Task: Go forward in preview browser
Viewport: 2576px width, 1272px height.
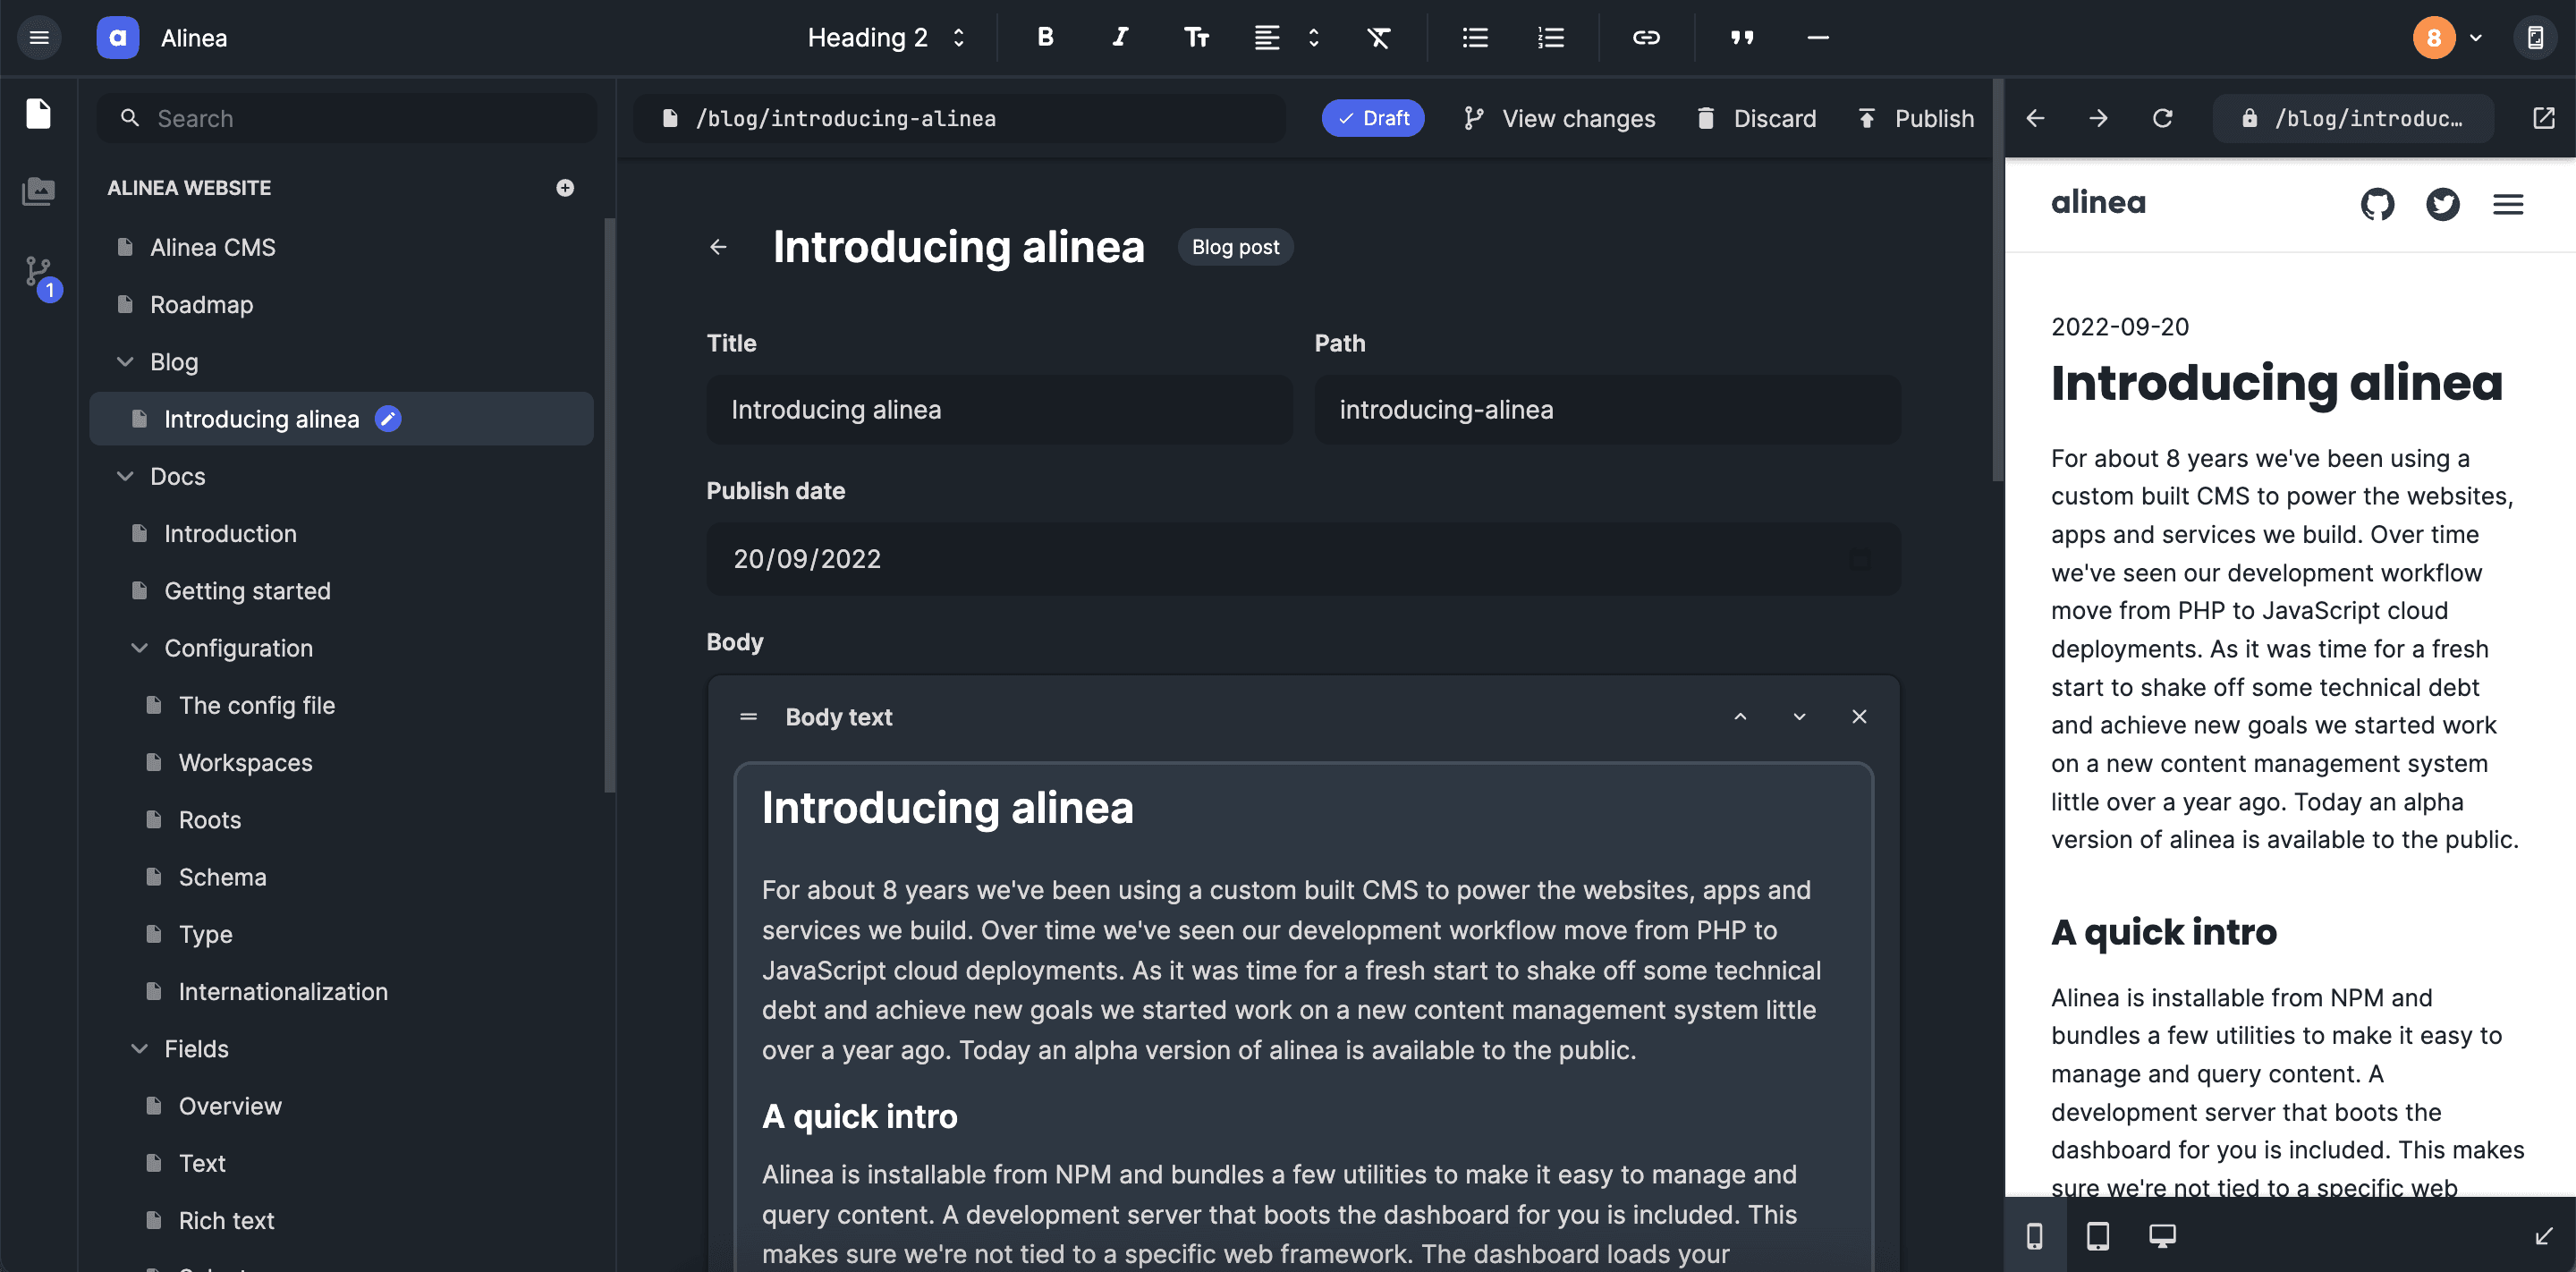Action: pyautogui.click(x=2098, y=118)
